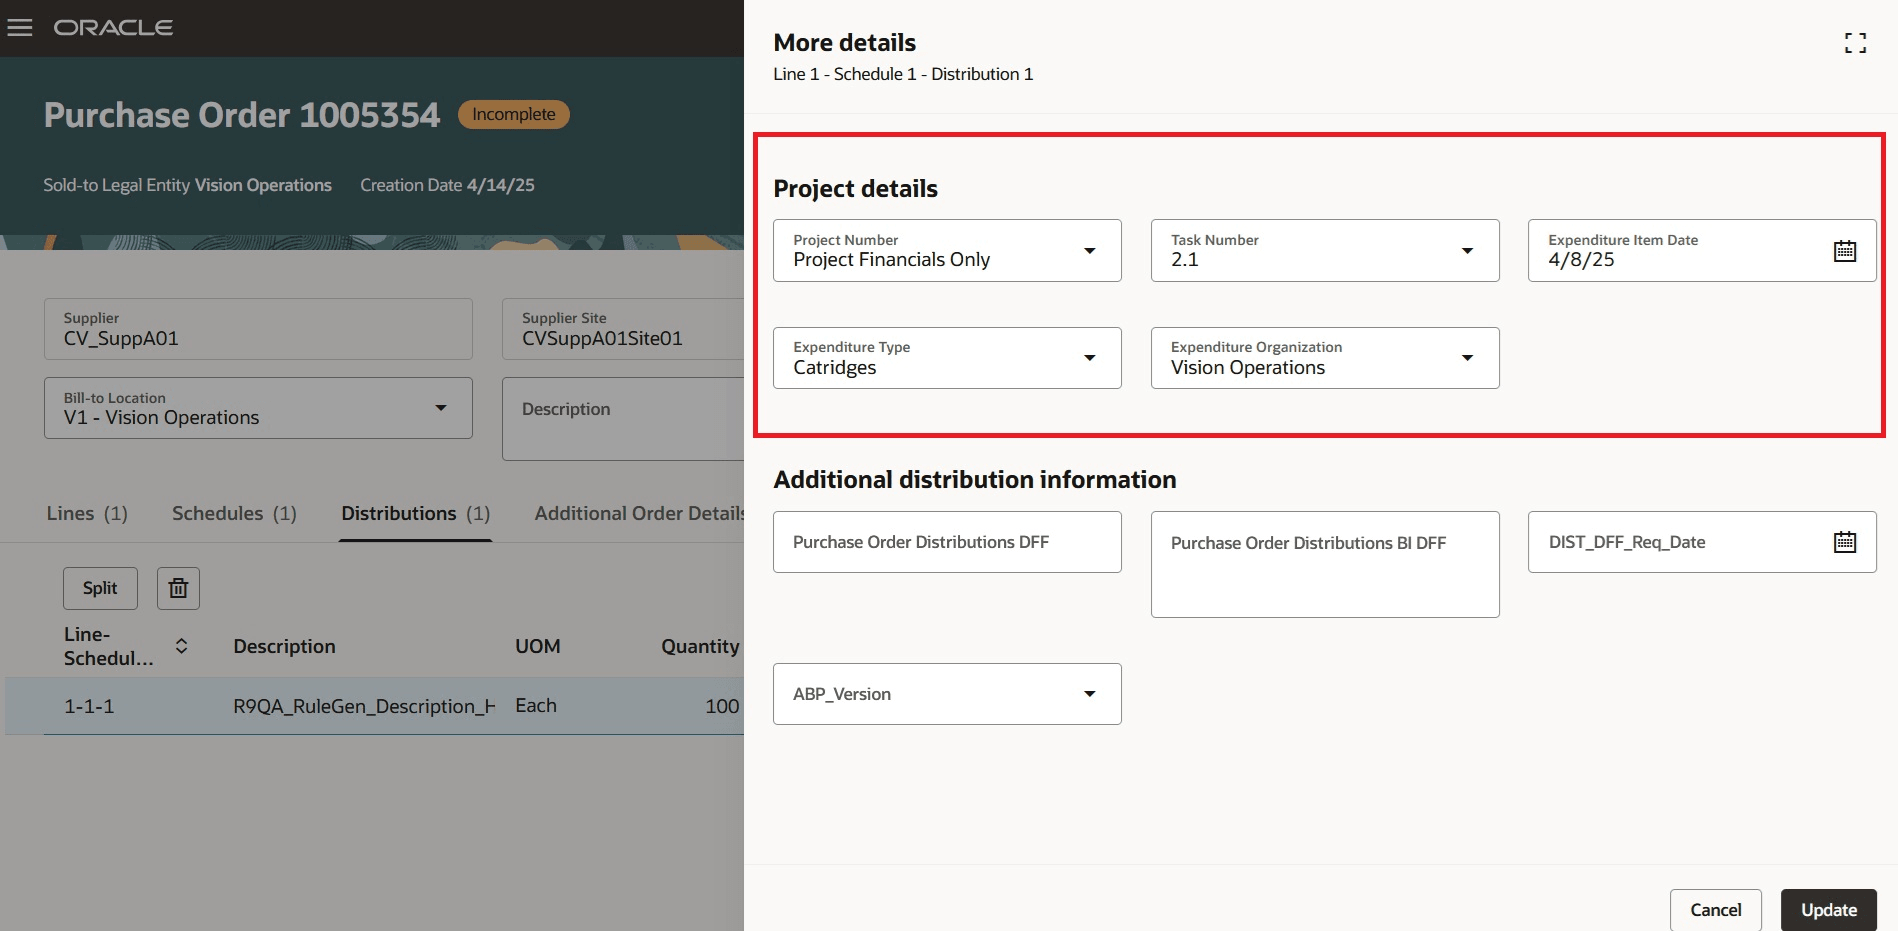The height and width of the screenshot is (931, 1898).
Task: Click the Quantity value 100
Action: point(722,706)
